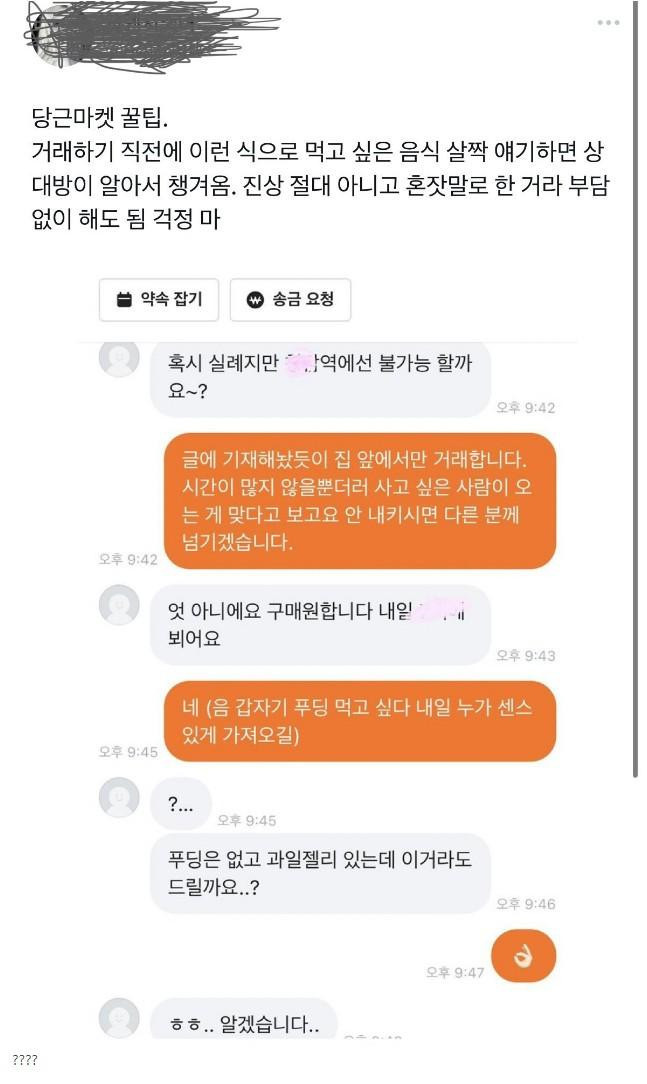Select the ?... short message bubble
Viewport: 647px width, 1084px height.
[x=180, y=804]
